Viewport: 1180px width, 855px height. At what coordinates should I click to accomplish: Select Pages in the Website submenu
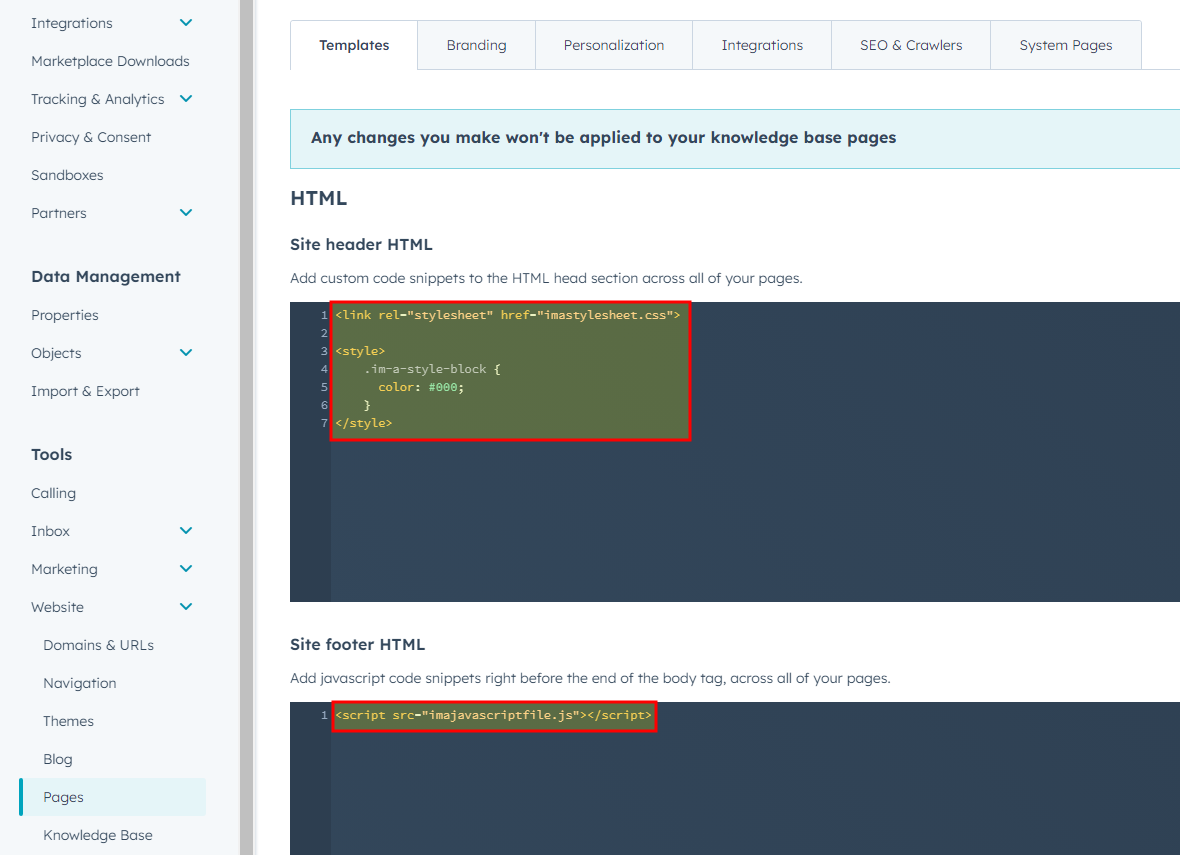point(113,797)
